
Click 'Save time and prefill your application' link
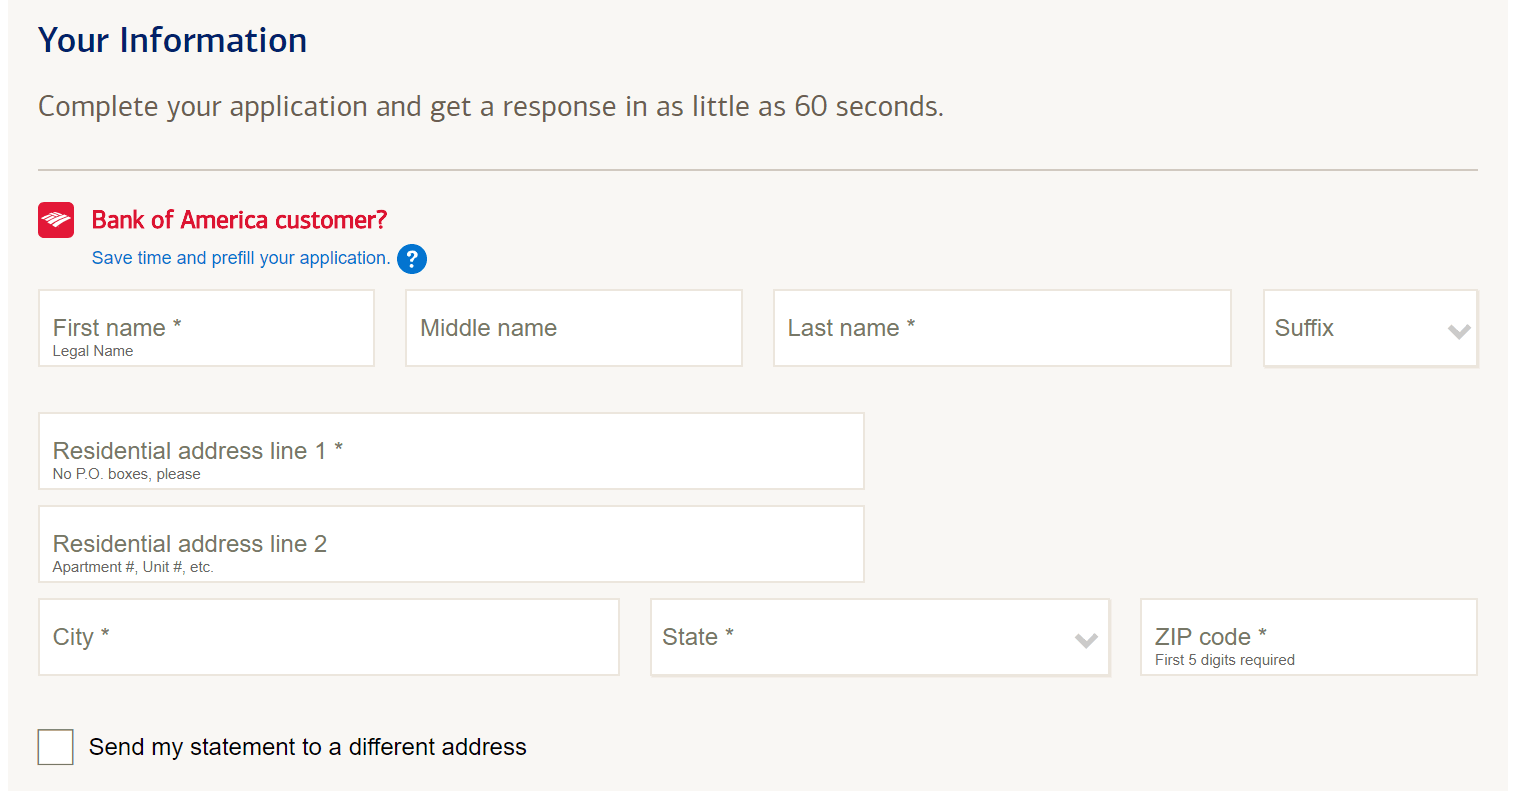coord(240,258)
